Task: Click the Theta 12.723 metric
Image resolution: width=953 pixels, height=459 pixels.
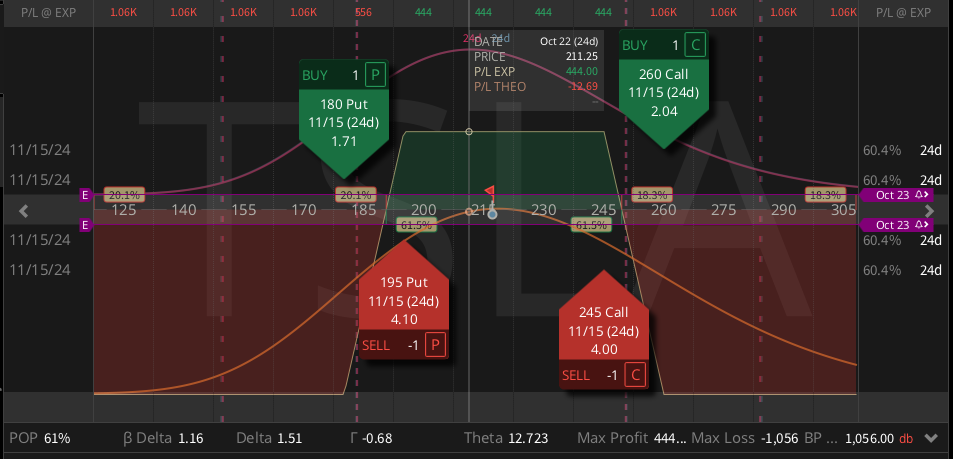Action: (x=506, y=438)
